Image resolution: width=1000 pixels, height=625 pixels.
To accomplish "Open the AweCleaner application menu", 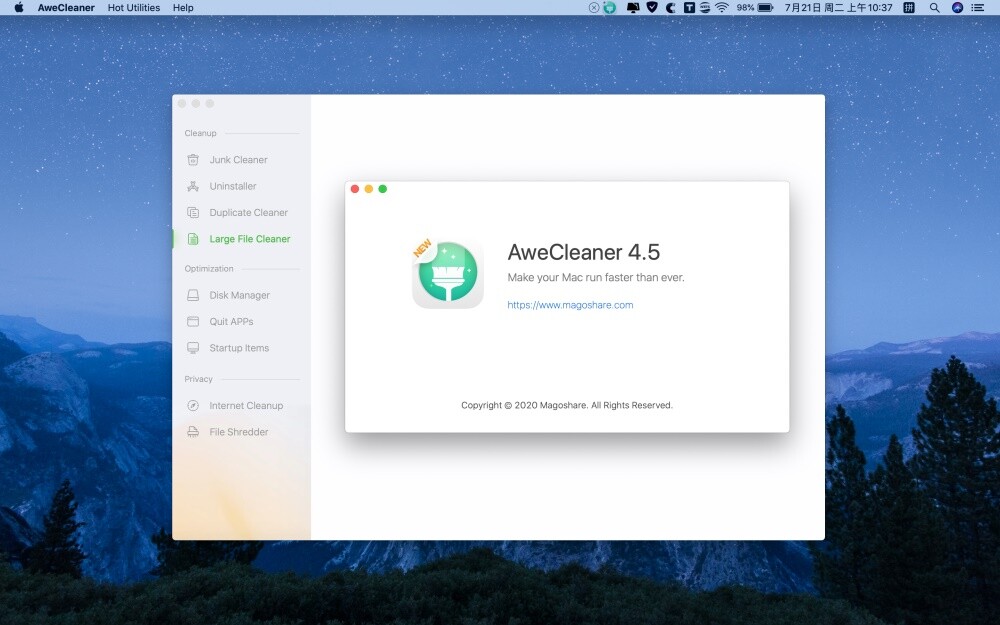I will coord(66,8).
